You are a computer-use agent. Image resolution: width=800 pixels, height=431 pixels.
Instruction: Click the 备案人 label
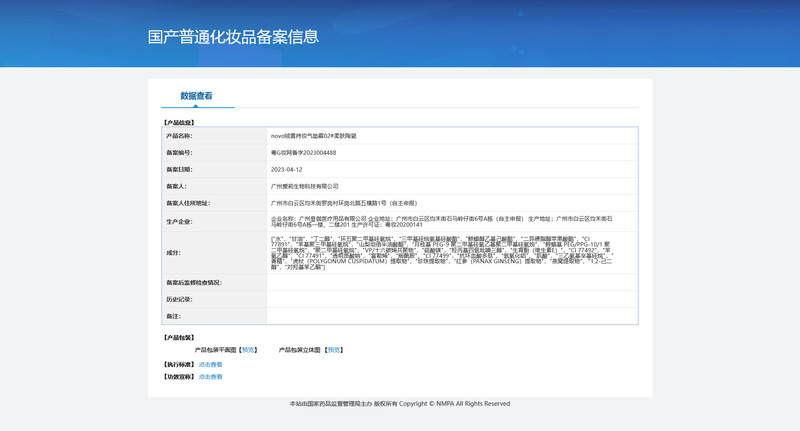click(x=177, y=186)
